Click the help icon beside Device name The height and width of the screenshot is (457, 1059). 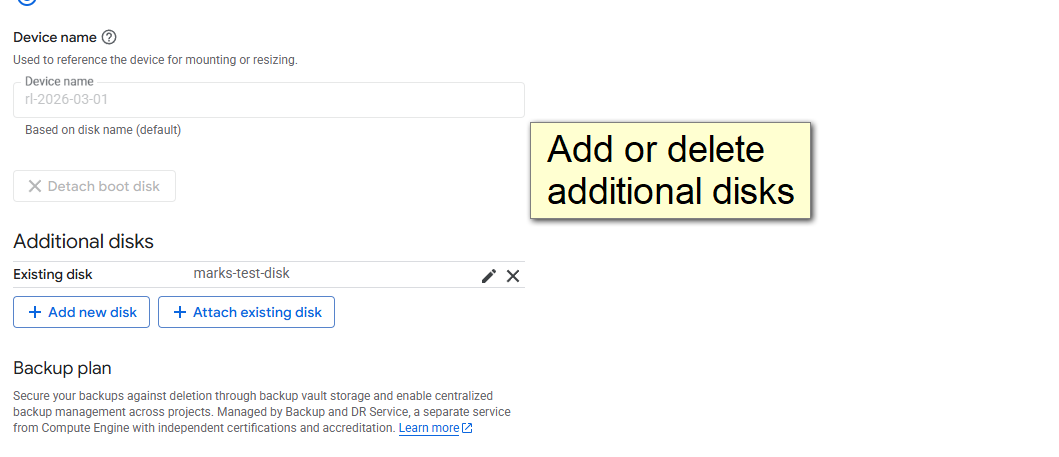[x=109, y=37]
